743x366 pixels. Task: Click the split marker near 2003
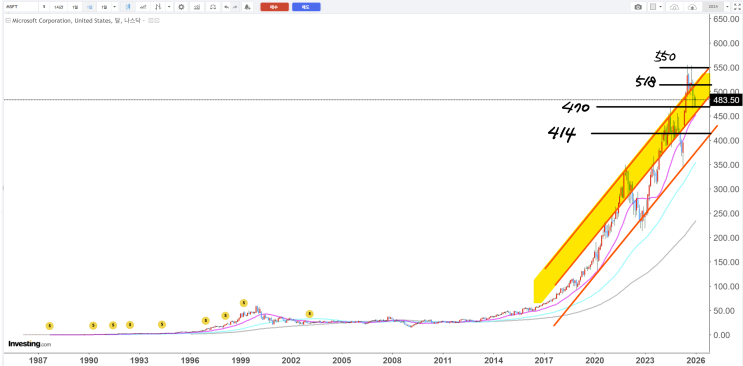click(x=309, y=313)
